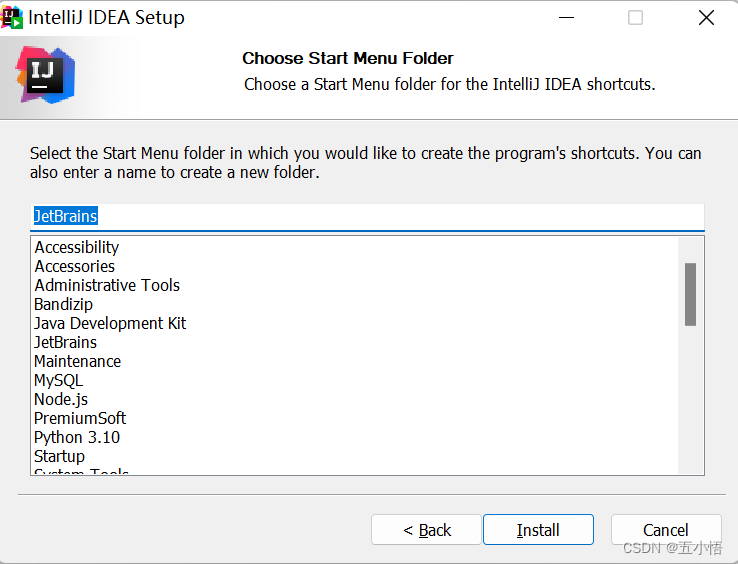The width and height of the screenshot is (738, 564).
Task: Select Accessibility in the folder list
Action: point(77,247)
